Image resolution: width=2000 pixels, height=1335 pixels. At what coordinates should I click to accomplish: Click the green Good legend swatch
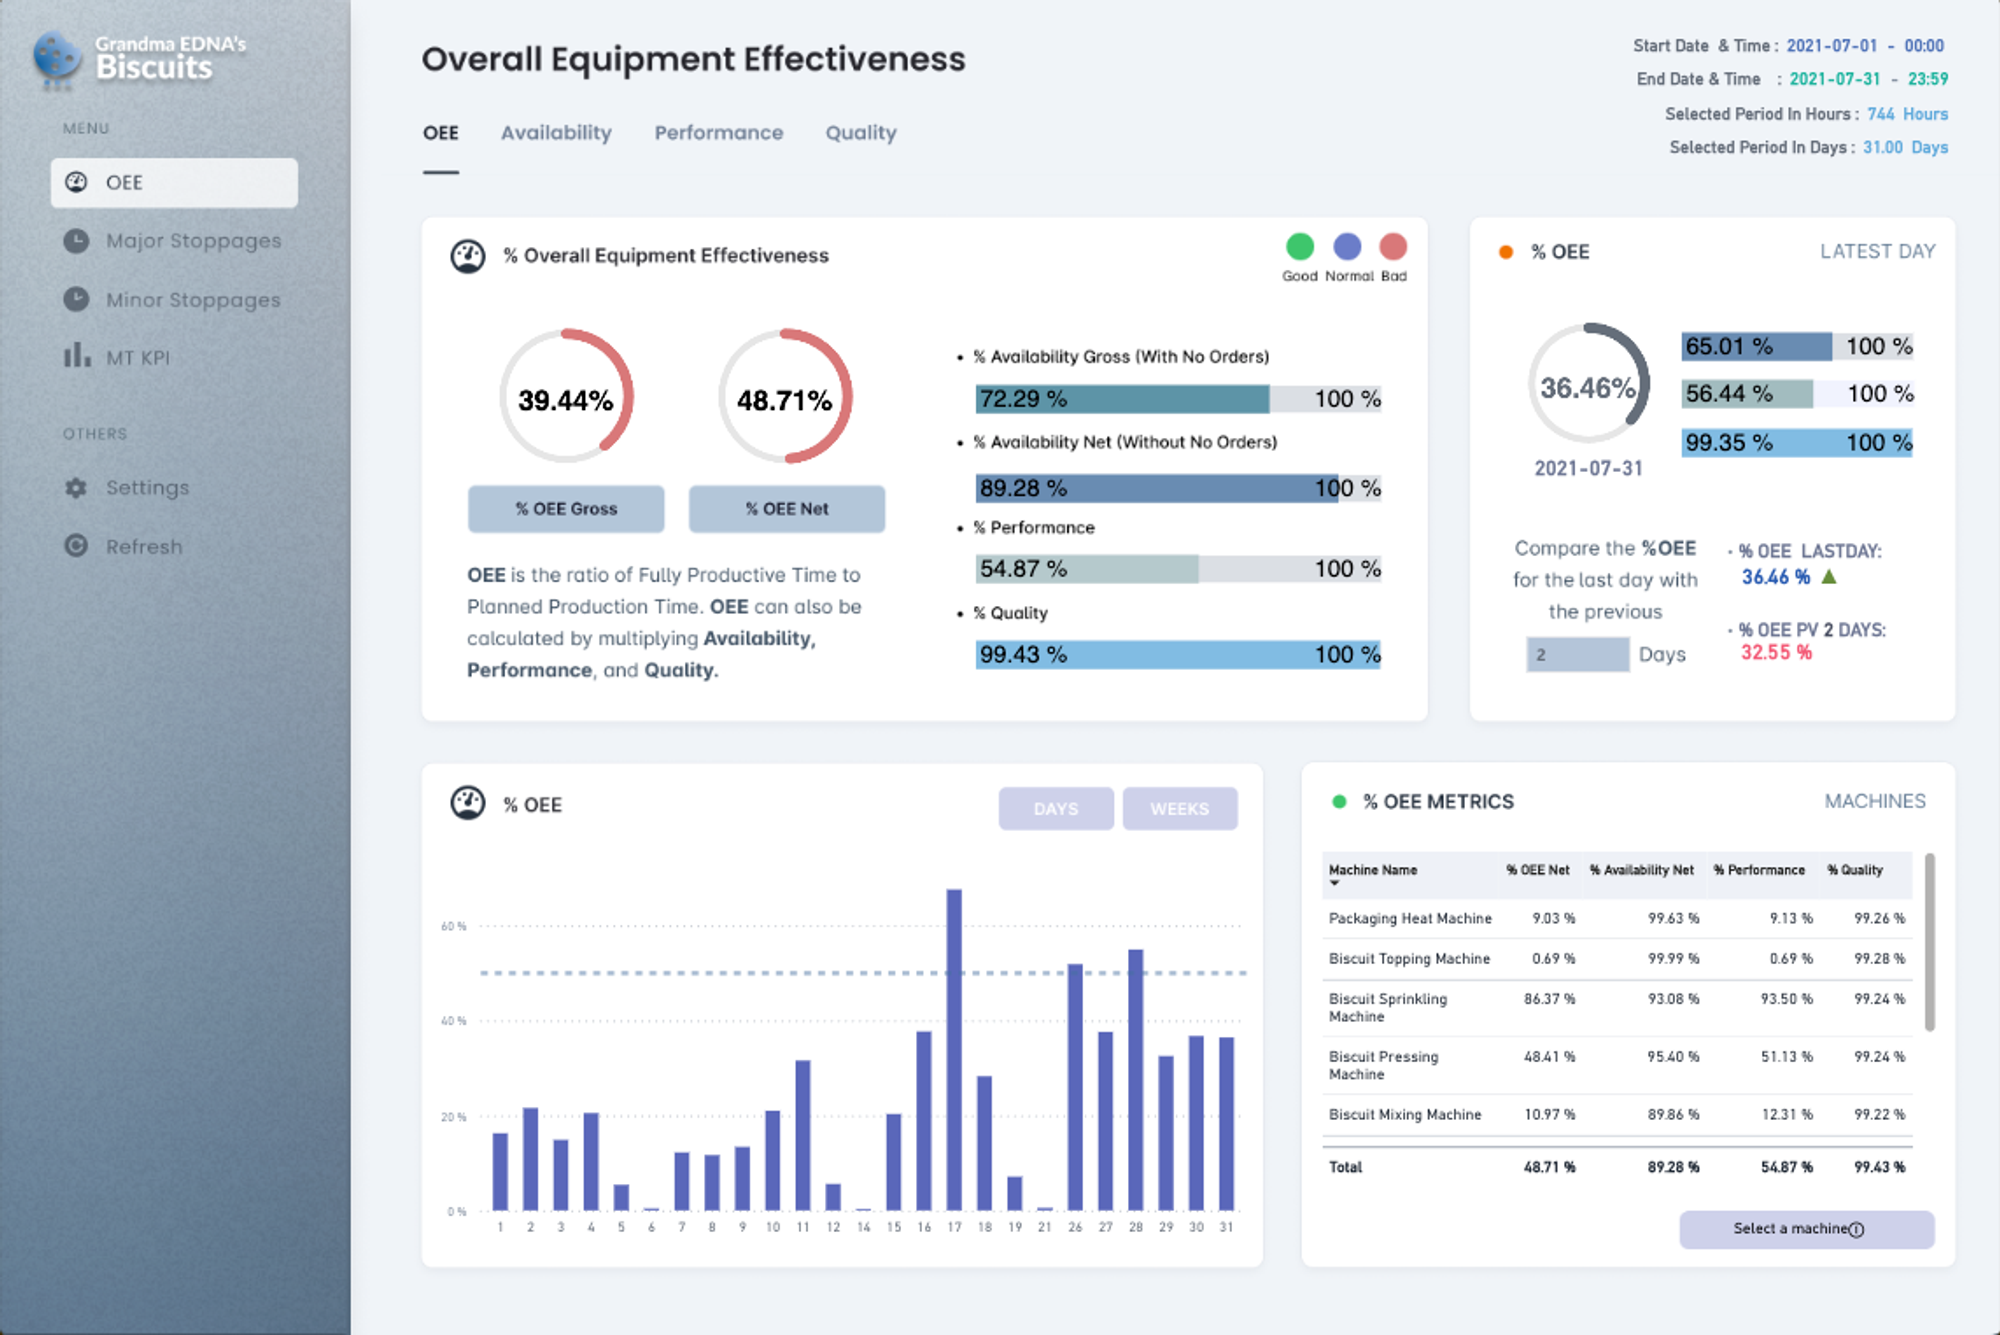(1299, 246)
